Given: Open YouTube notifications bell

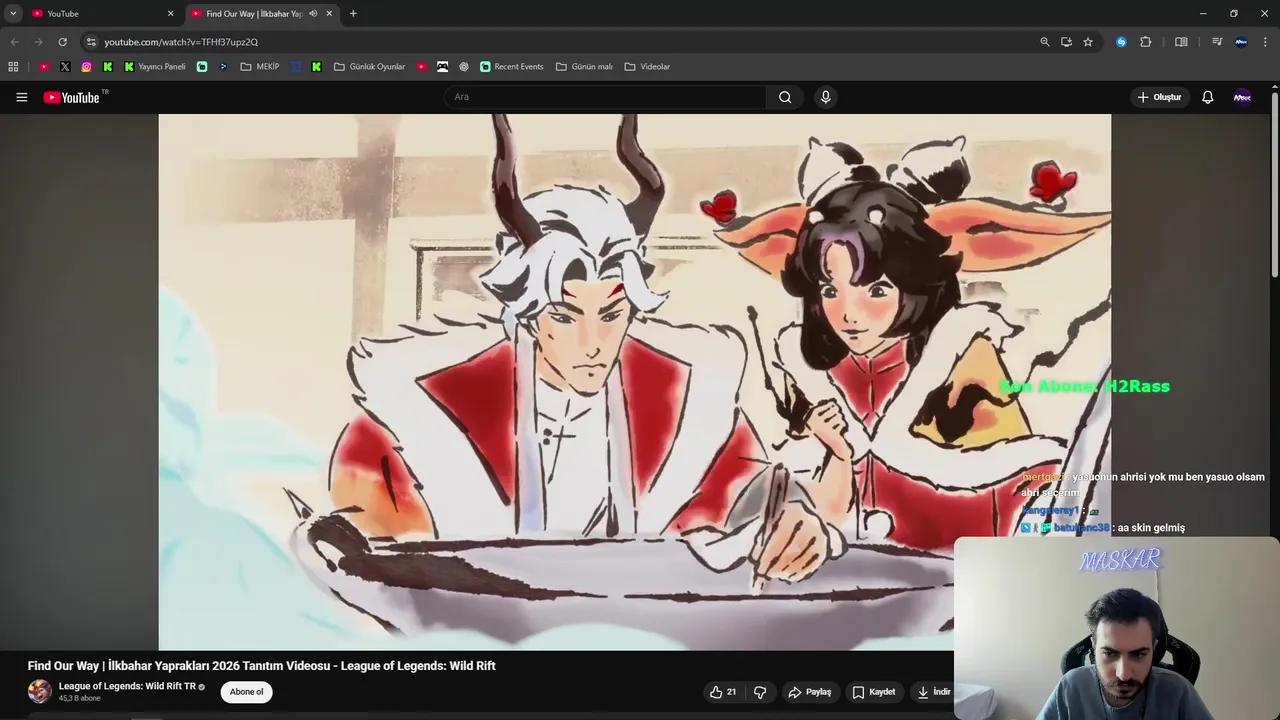Looking at the screenshot, I should pos(1207,97).
